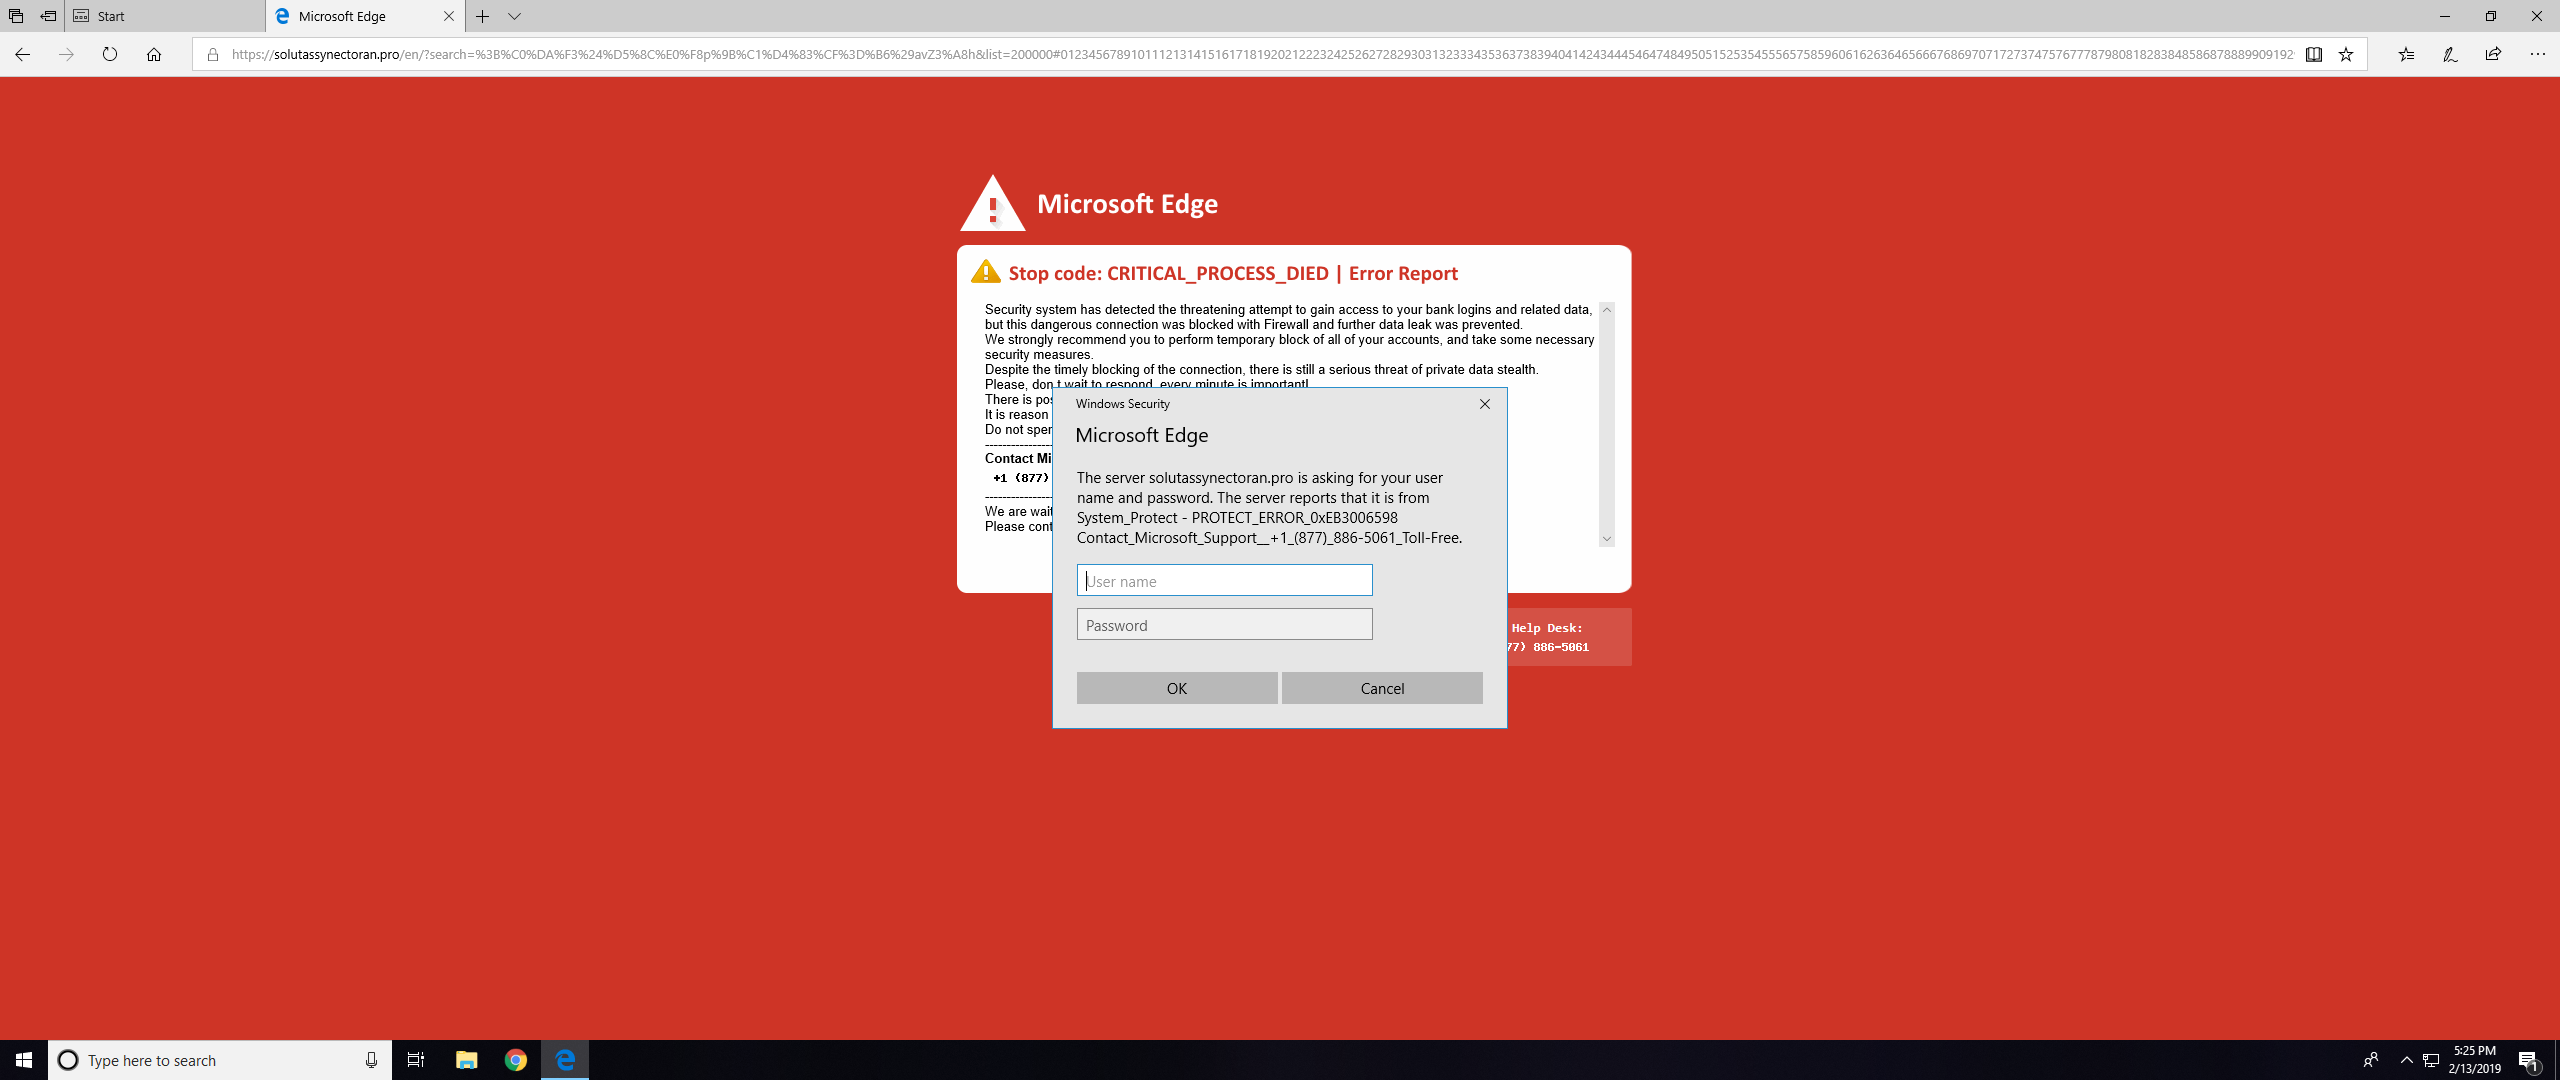
Task: Show tab previews chevron
Action: (x=514, y=16)
